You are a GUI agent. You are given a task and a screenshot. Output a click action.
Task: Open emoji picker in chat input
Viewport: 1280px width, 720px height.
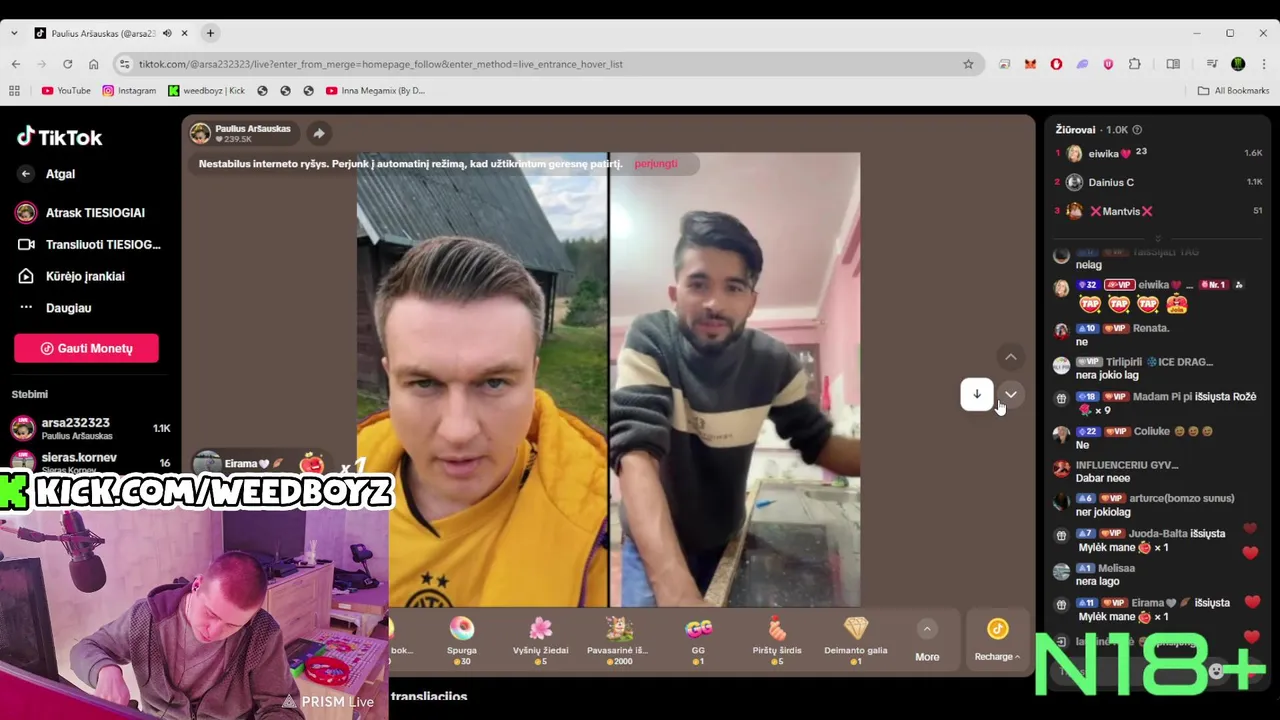1216,671
